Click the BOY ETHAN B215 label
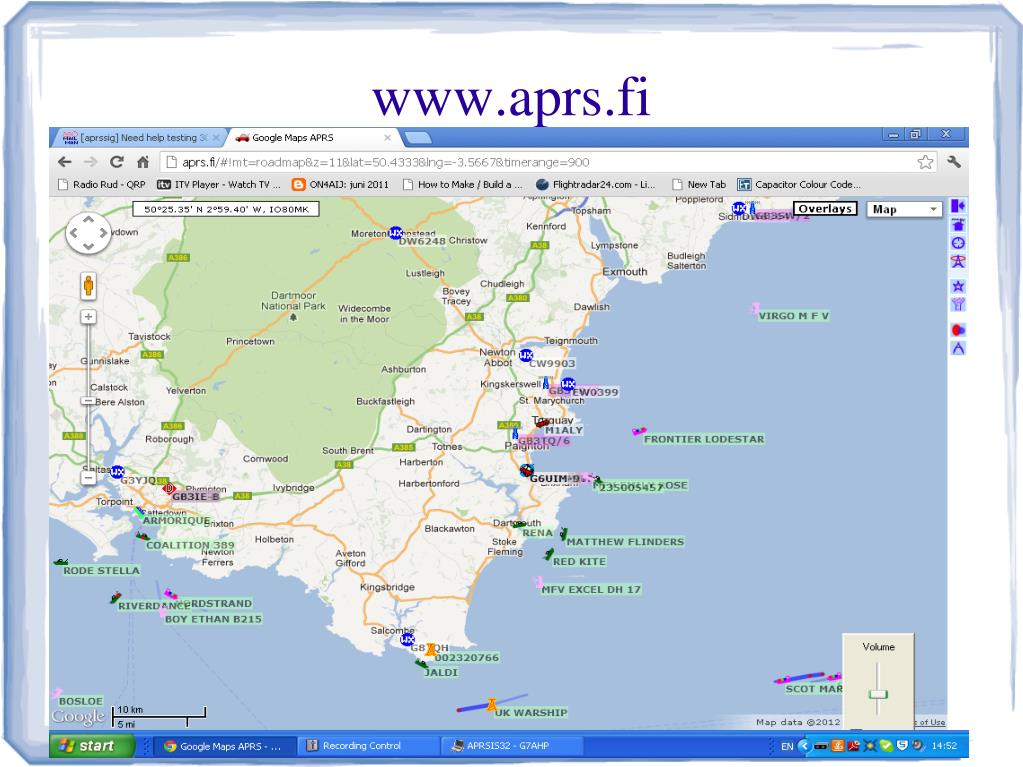 click(213, 619)
